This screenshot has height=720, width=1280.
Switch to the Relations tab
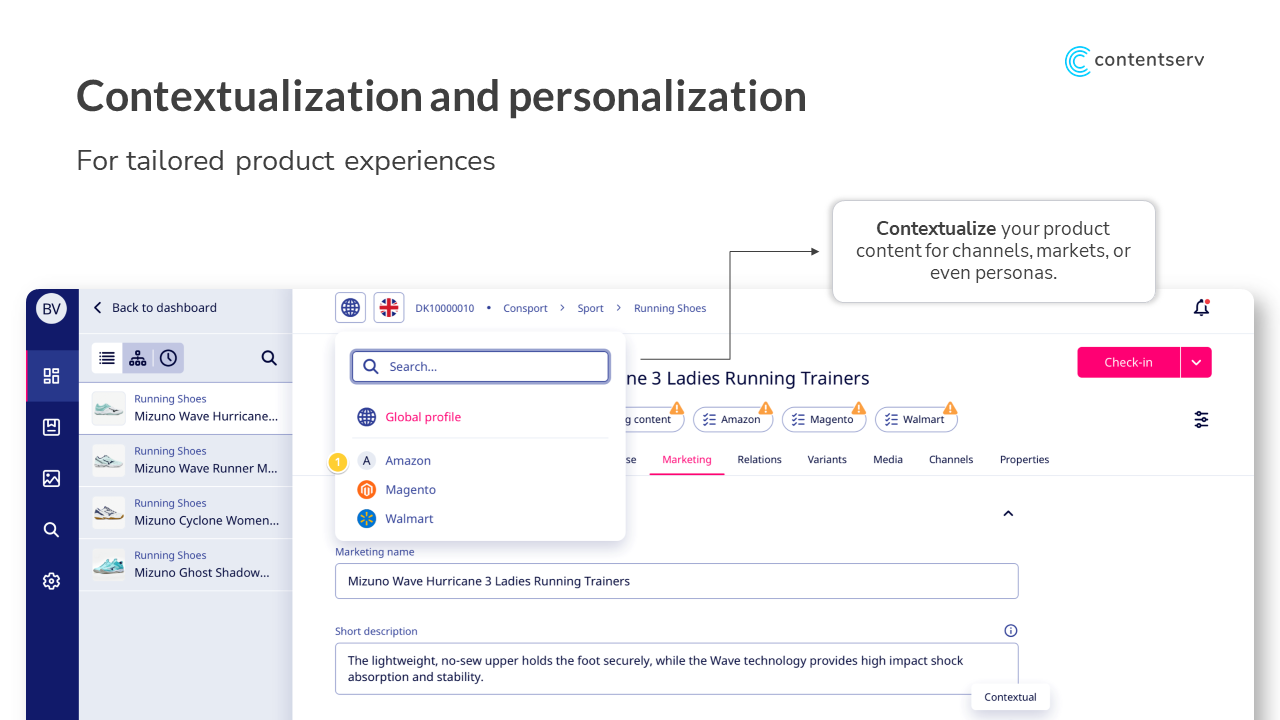tap(759, 459)
